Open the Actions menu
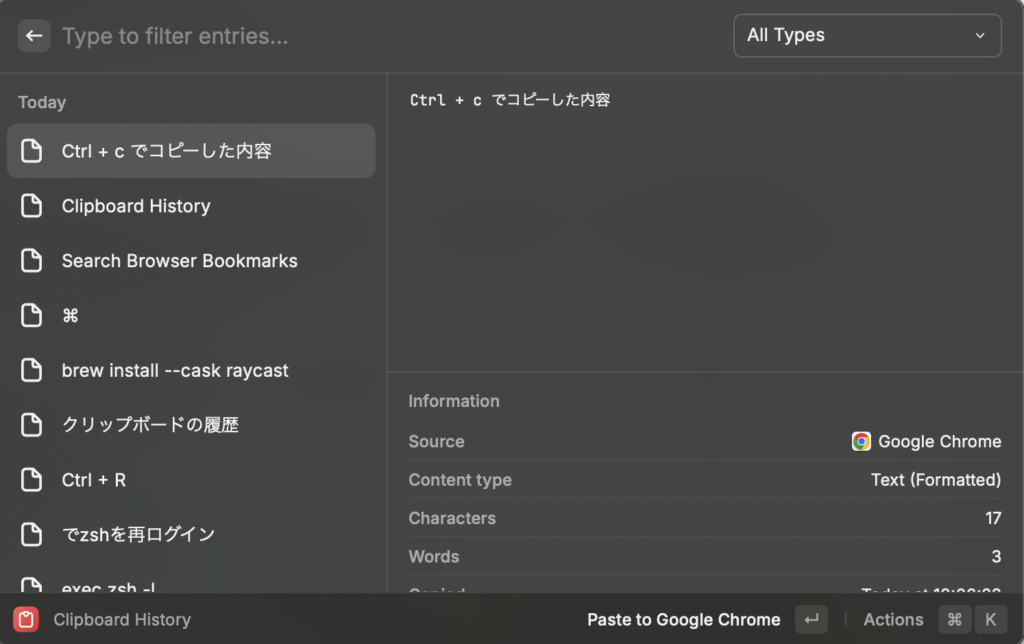The width and height of the screenshot is (1024, 644). pos(893,620)
